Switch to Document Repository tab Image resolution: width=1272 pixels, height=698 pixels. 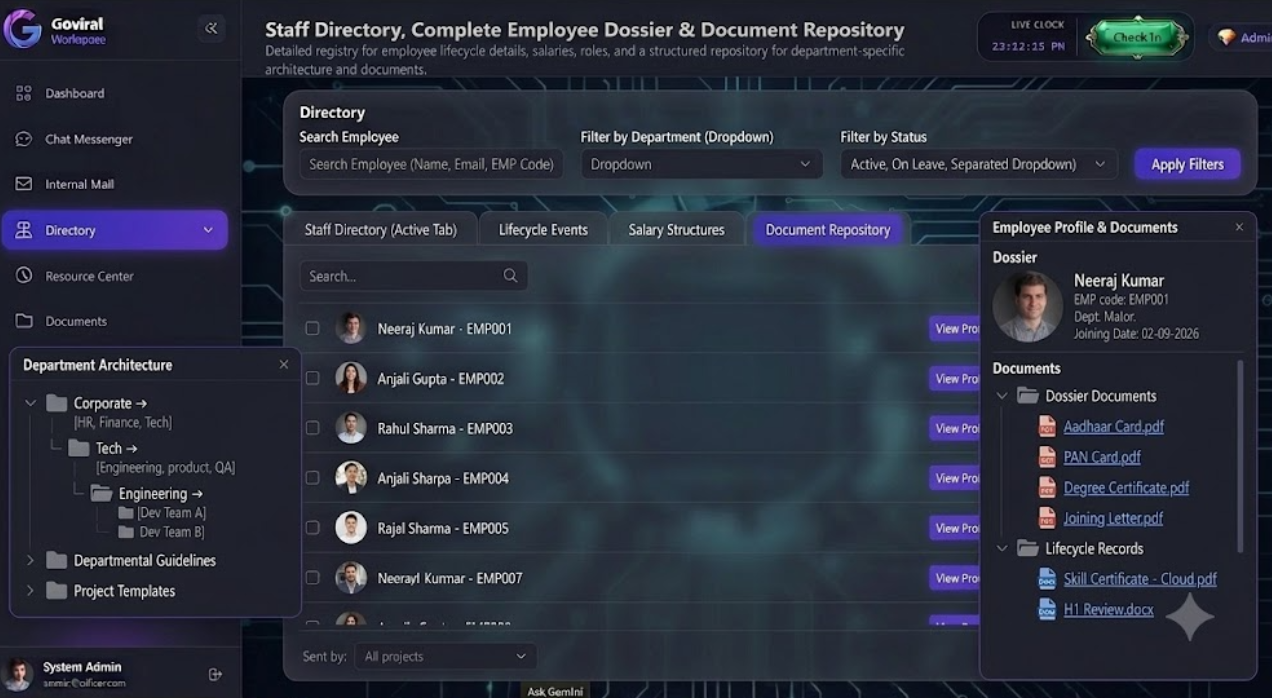[x=827, y=229]
